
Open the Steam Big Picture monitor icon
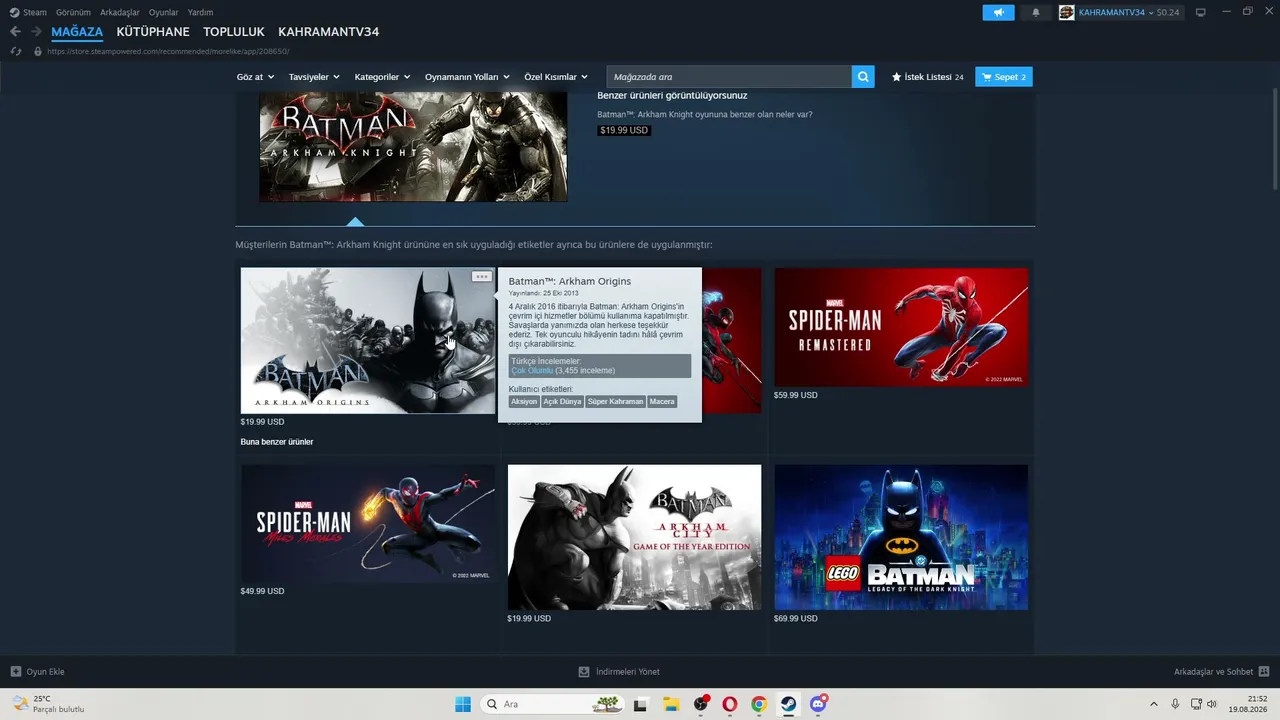point(1201,12)
